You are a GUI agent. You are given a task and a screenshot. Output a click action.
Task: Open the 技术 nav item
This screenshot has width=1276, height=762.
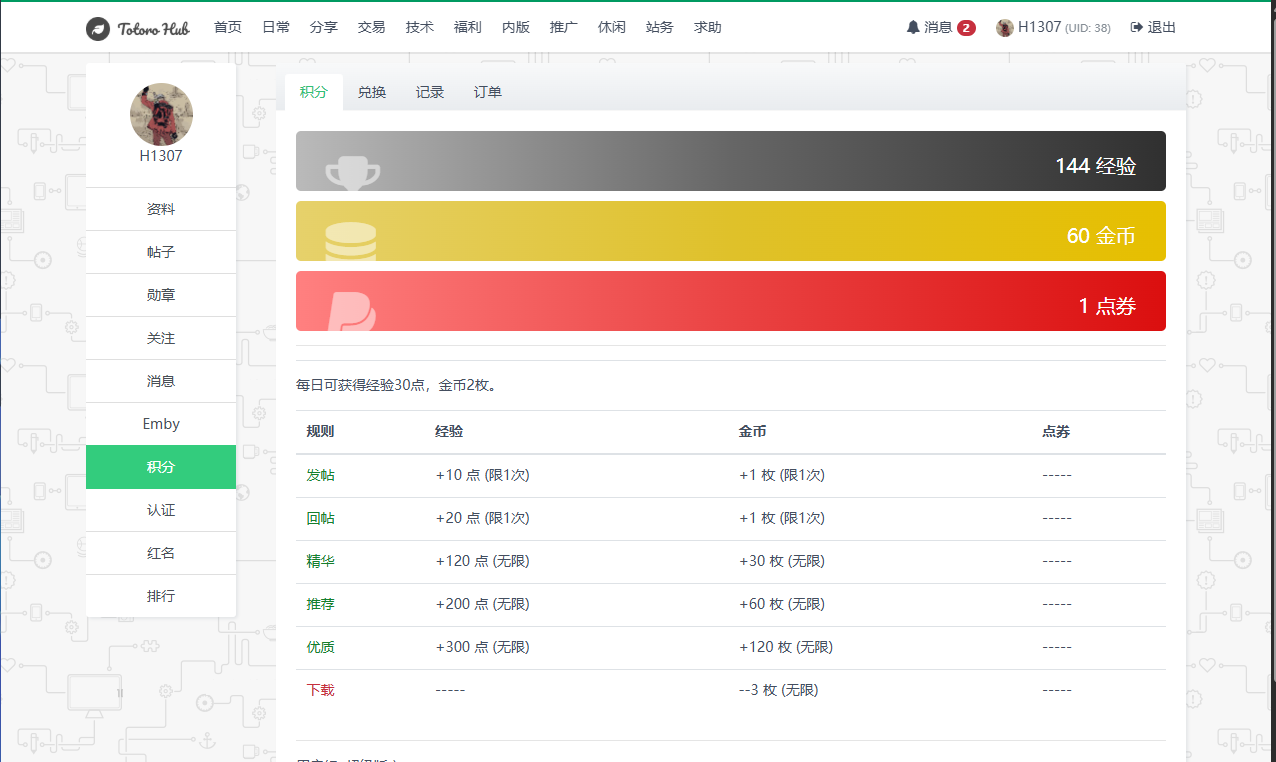click(420, 27)
